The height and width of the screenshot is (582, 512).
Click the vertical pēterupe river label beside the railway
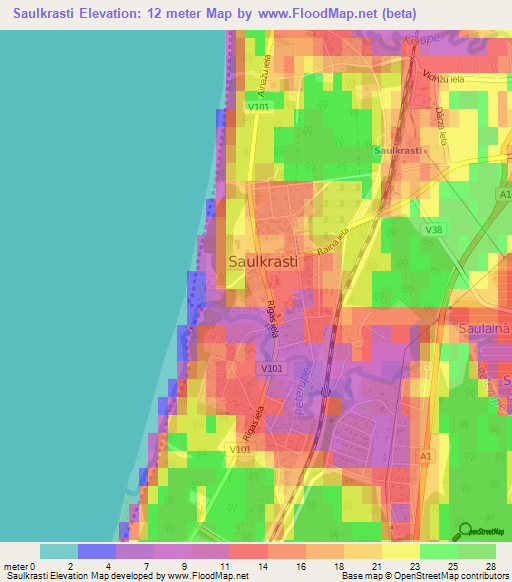pos(302,391)
